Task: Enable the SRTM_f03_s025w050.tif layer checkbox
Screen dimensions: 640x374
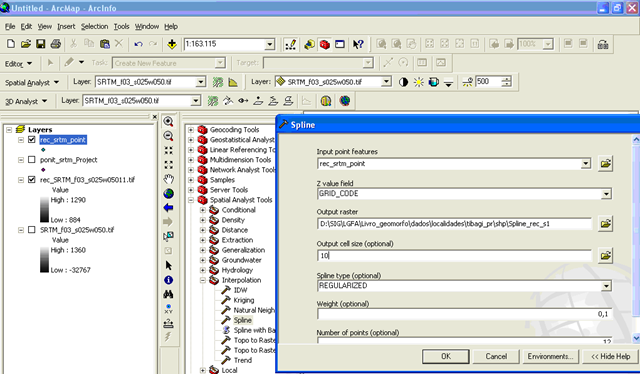Action: [x=31, y=230]
